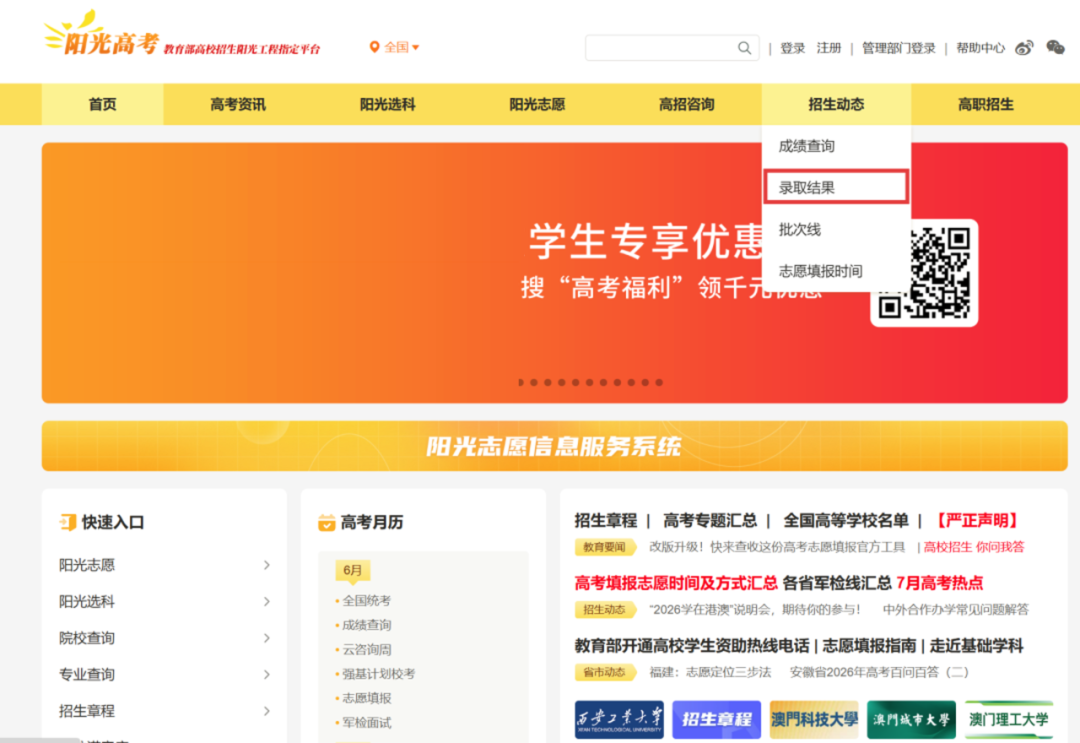Open 澳門科技大學 tile
This screenshot has width=1080, height=743.
[814, 720]
